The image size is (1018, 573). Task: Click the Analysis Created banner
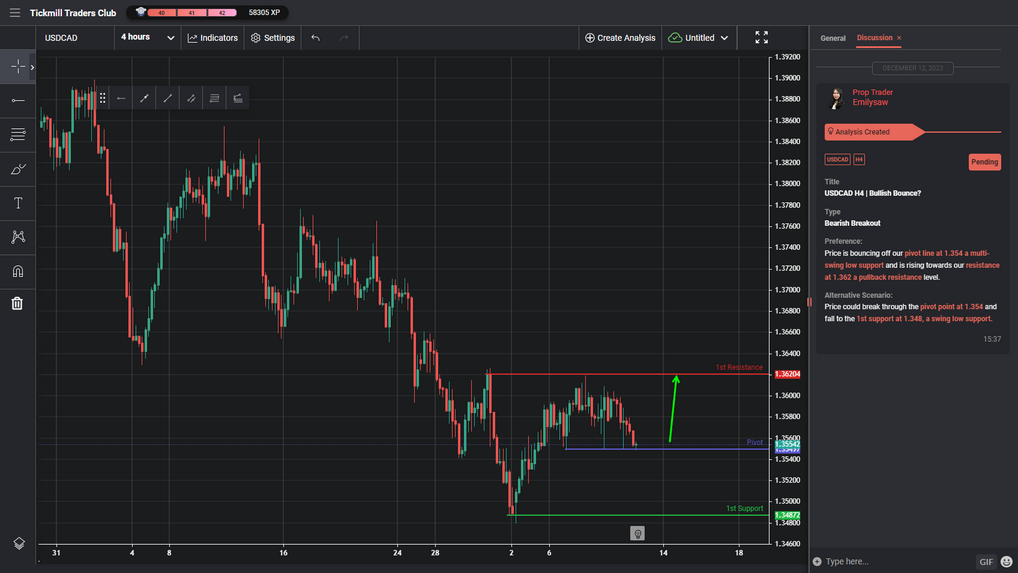pos(873,132)
